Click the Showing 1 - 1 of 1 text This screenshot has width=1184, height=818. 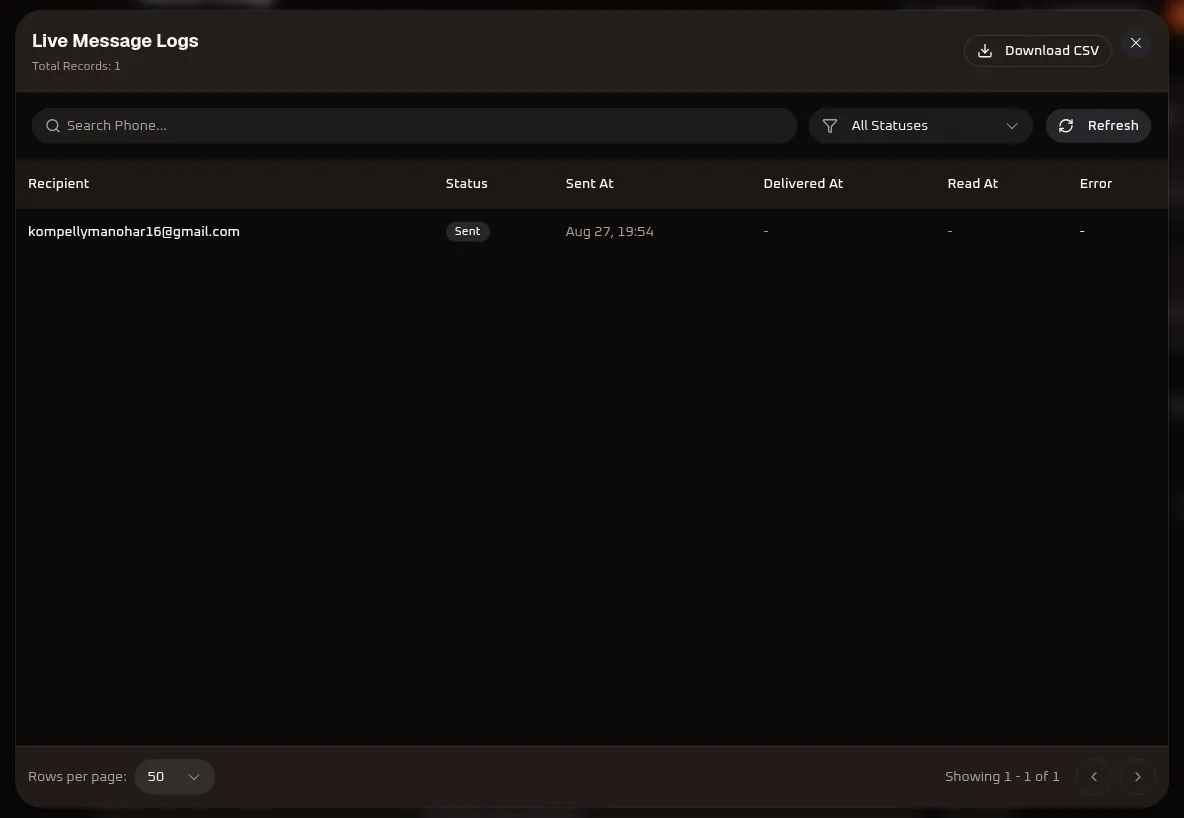click(1002, 776)
